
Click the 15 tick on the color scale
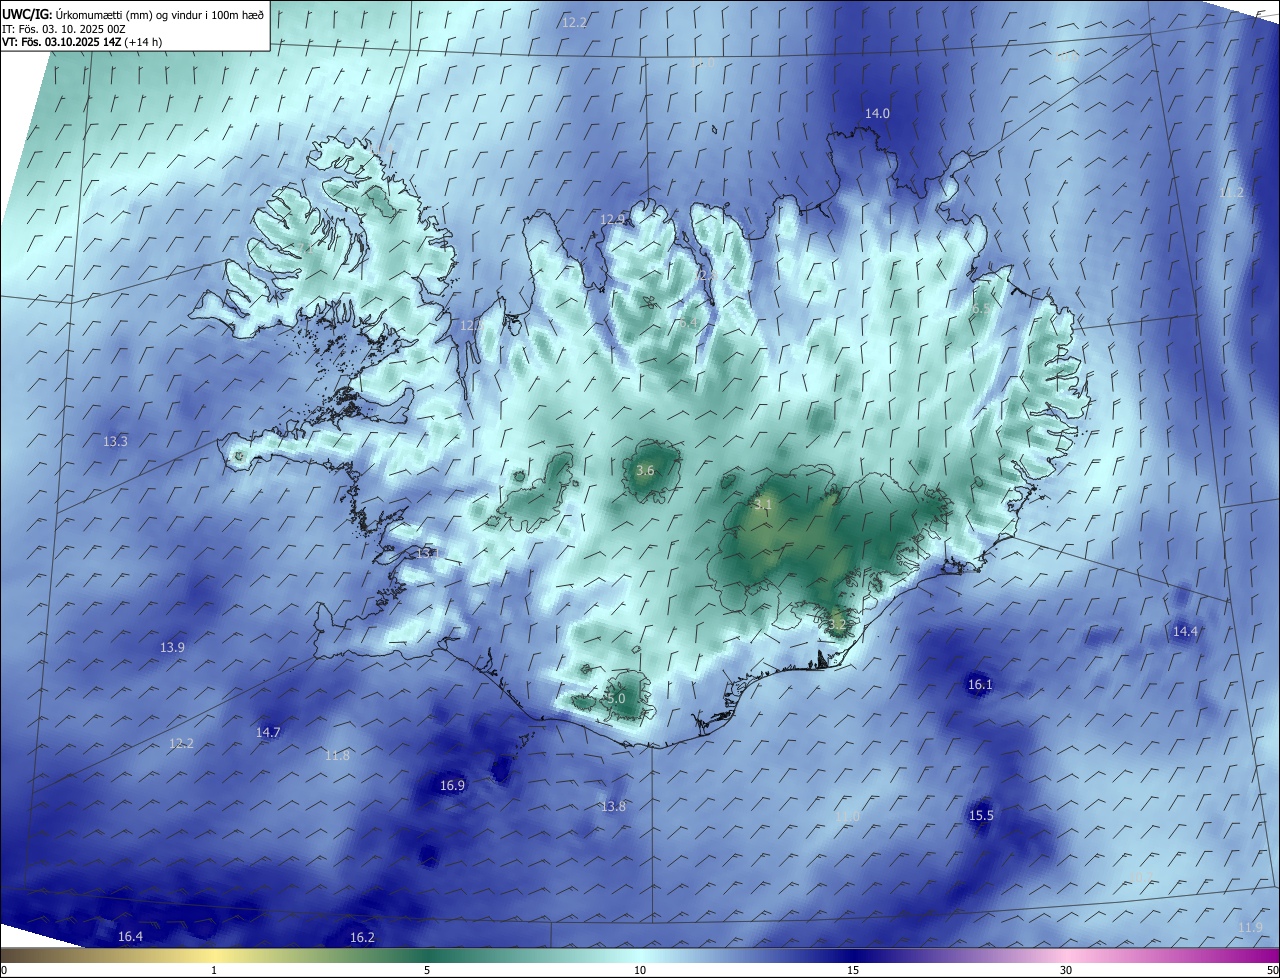click(x=853, y=970)
